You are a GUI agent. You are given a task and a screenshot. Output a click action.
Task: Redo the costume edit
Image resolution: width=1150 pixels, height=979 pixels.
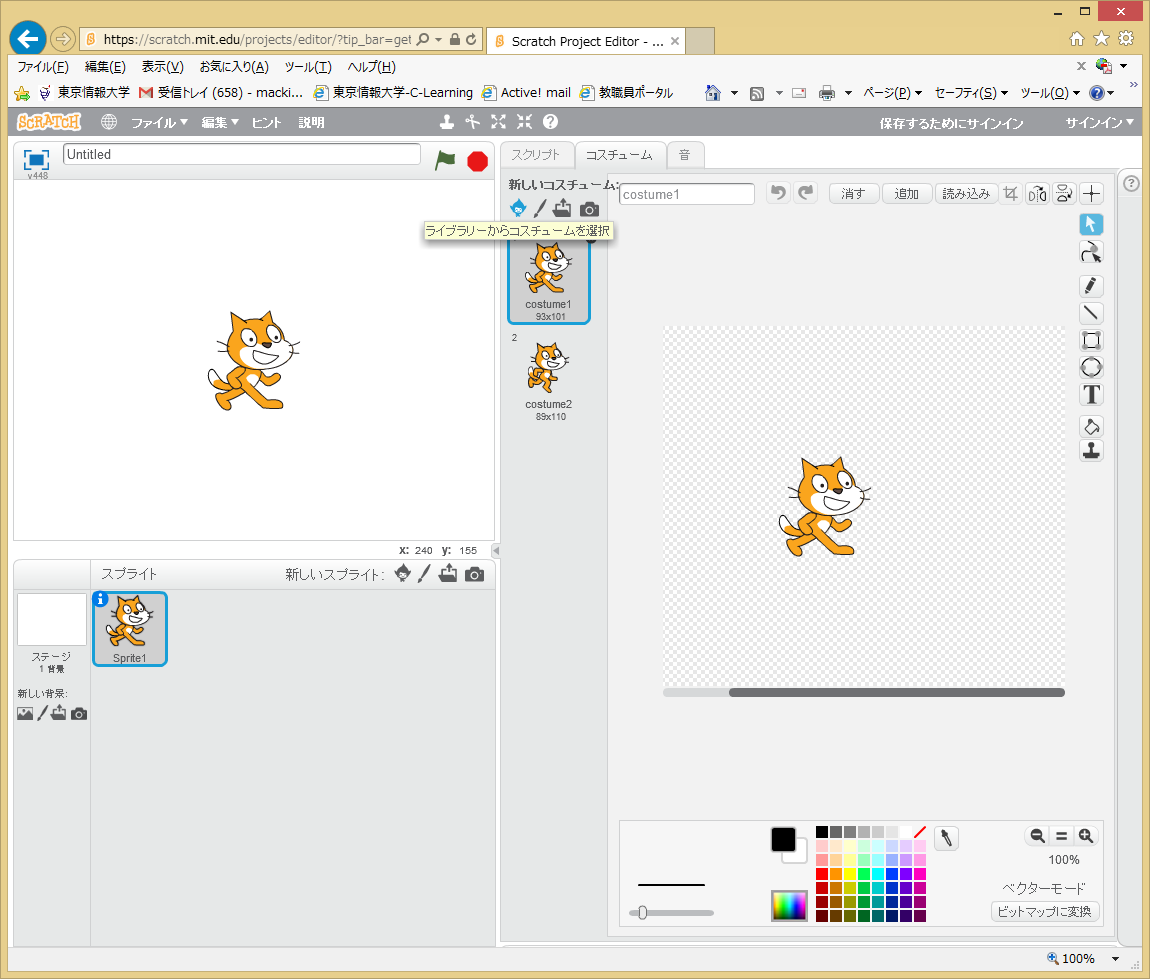click(806, 193)
